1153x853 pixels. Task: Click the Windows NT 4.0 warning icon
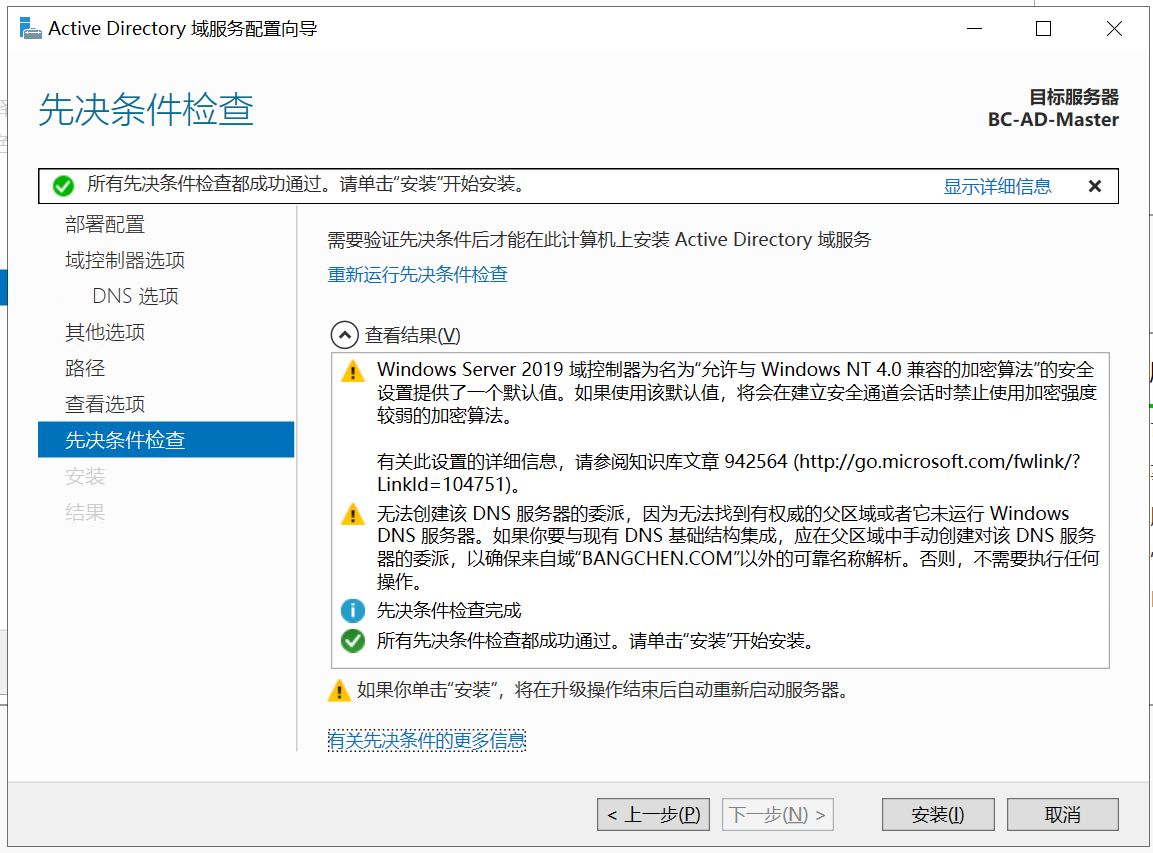(x=352, y=371)
